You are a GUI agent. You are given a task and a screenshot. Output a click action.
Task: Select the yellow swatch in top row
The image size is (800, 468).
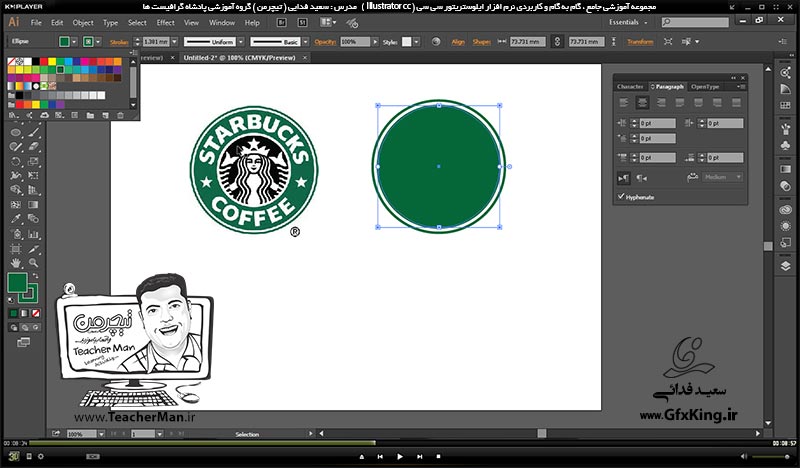[x=52, y=62]
